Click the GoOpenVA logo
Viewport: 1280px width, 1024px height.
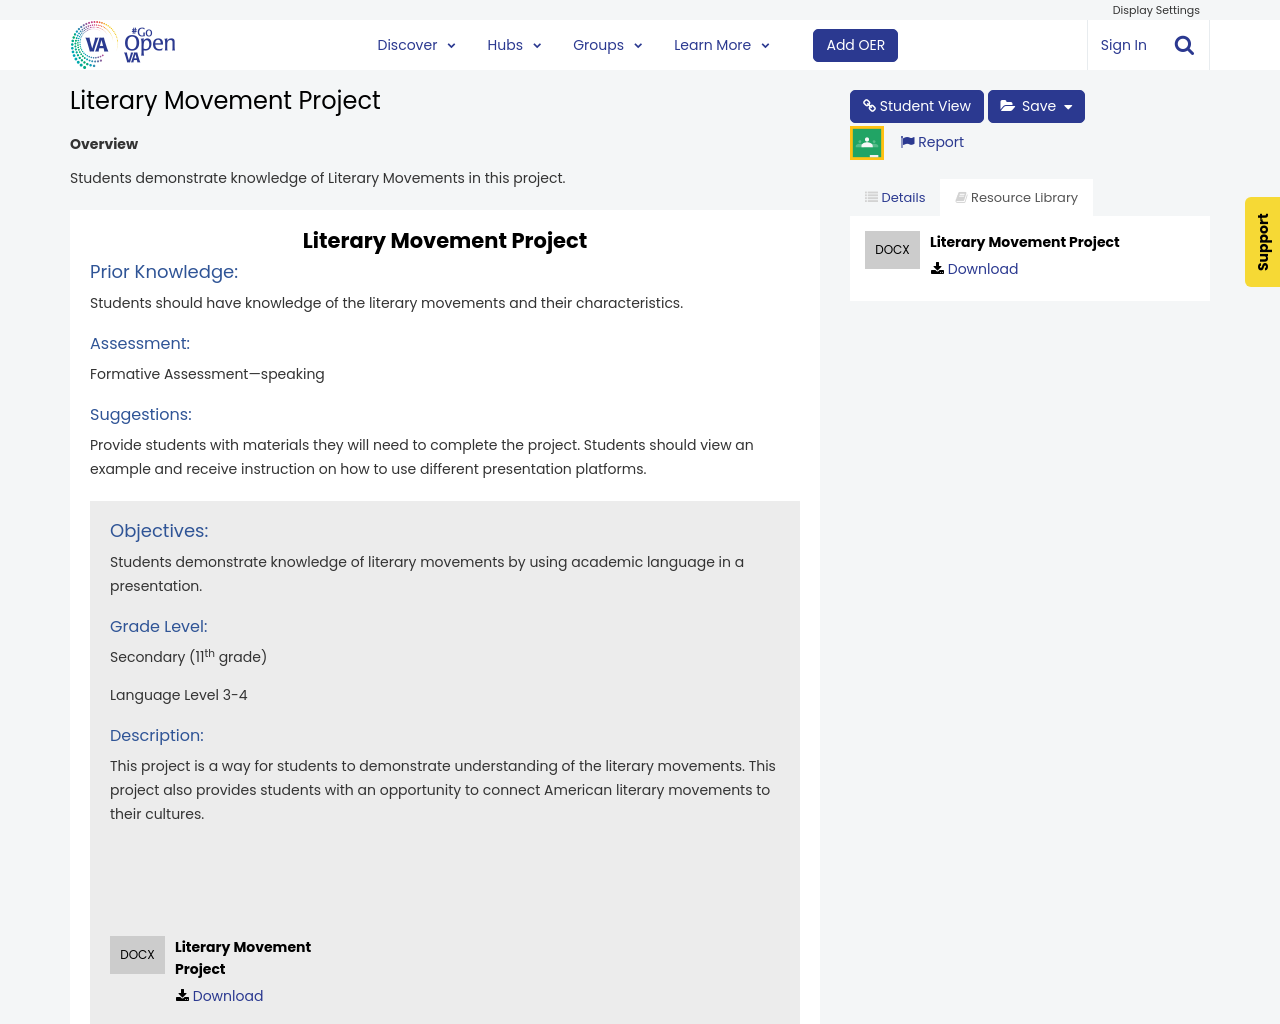[122, 44]
